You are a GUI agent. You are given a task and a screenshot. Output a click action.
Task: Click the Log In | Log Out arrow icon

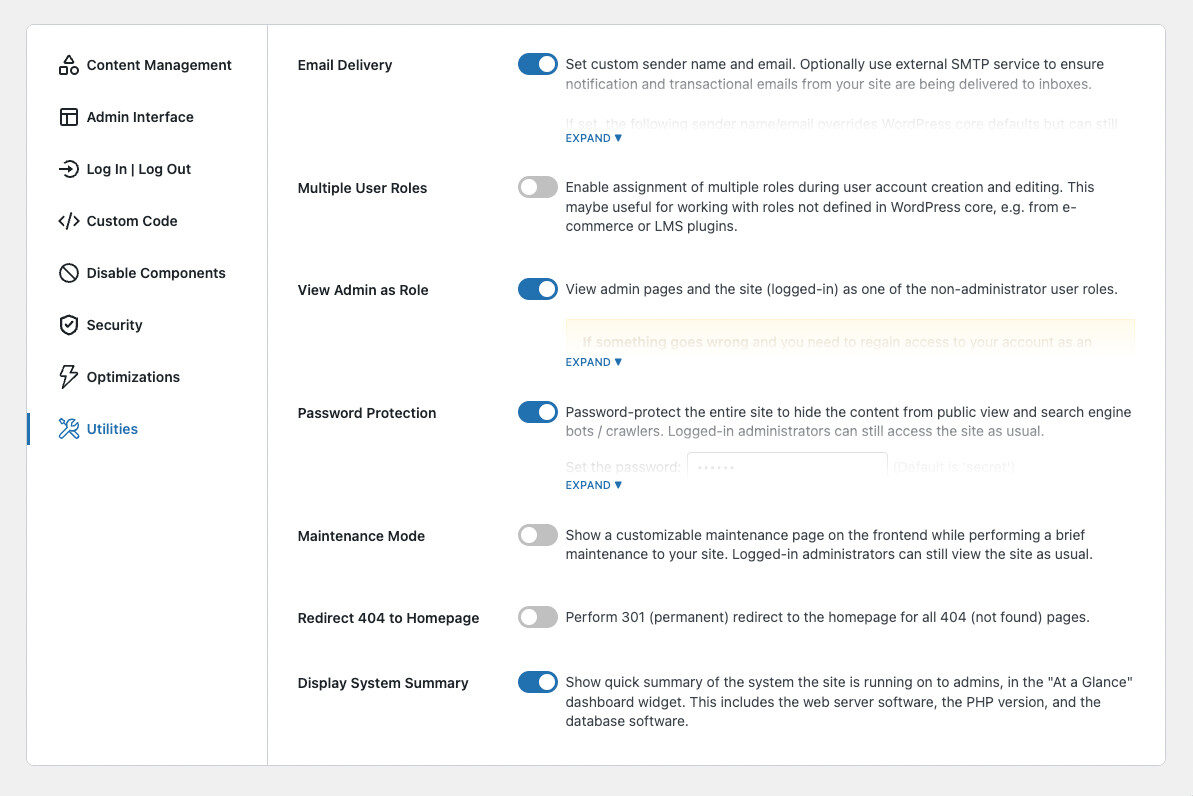(68, 168)
